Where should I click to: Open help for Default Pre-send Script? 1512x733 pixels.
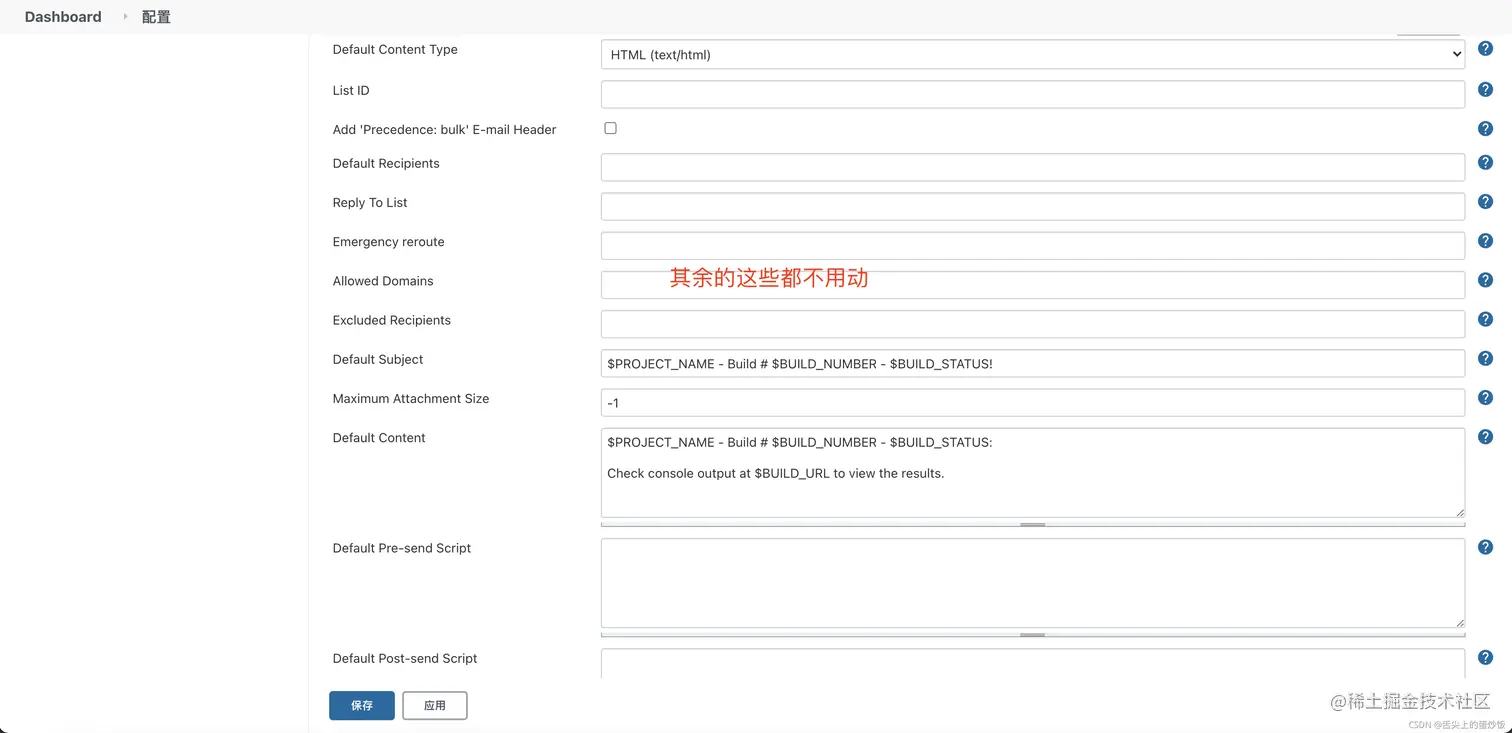pyautogui.click(x=1485, y=547)
